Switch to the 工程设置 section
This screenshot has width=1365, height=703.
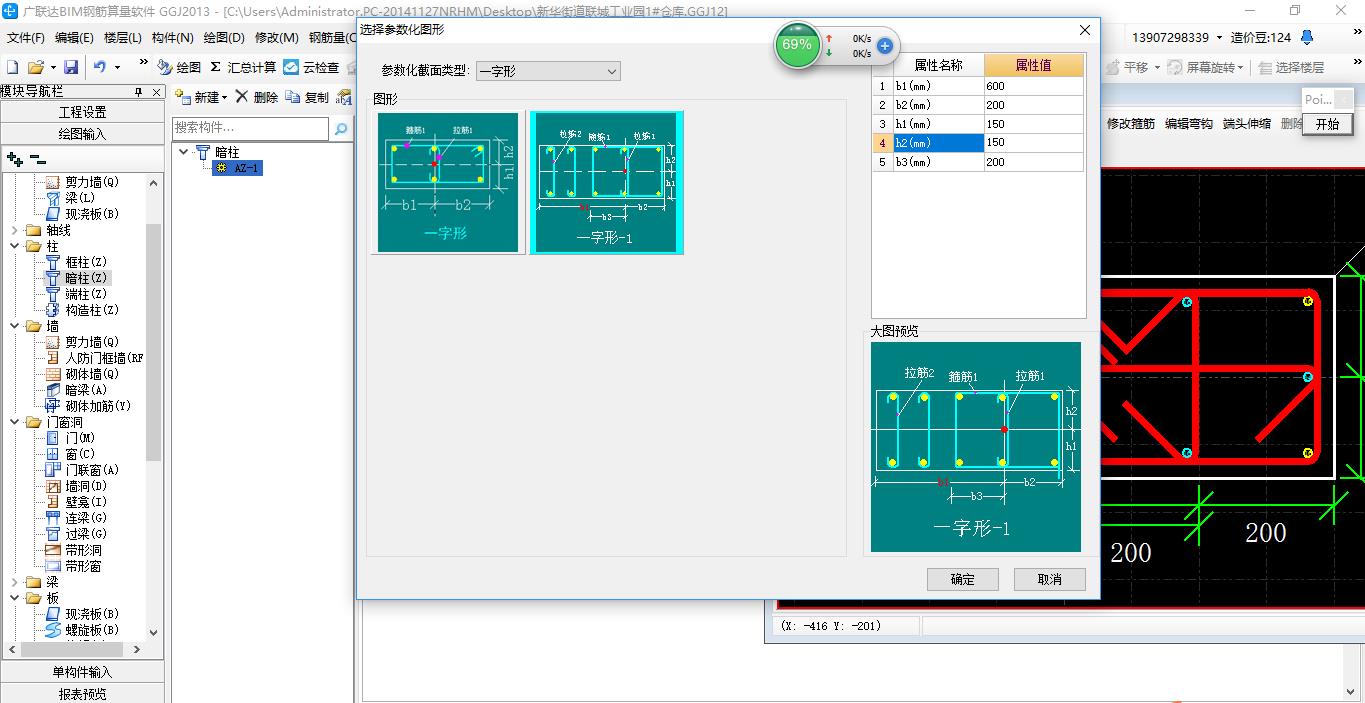tap(82, 112)
